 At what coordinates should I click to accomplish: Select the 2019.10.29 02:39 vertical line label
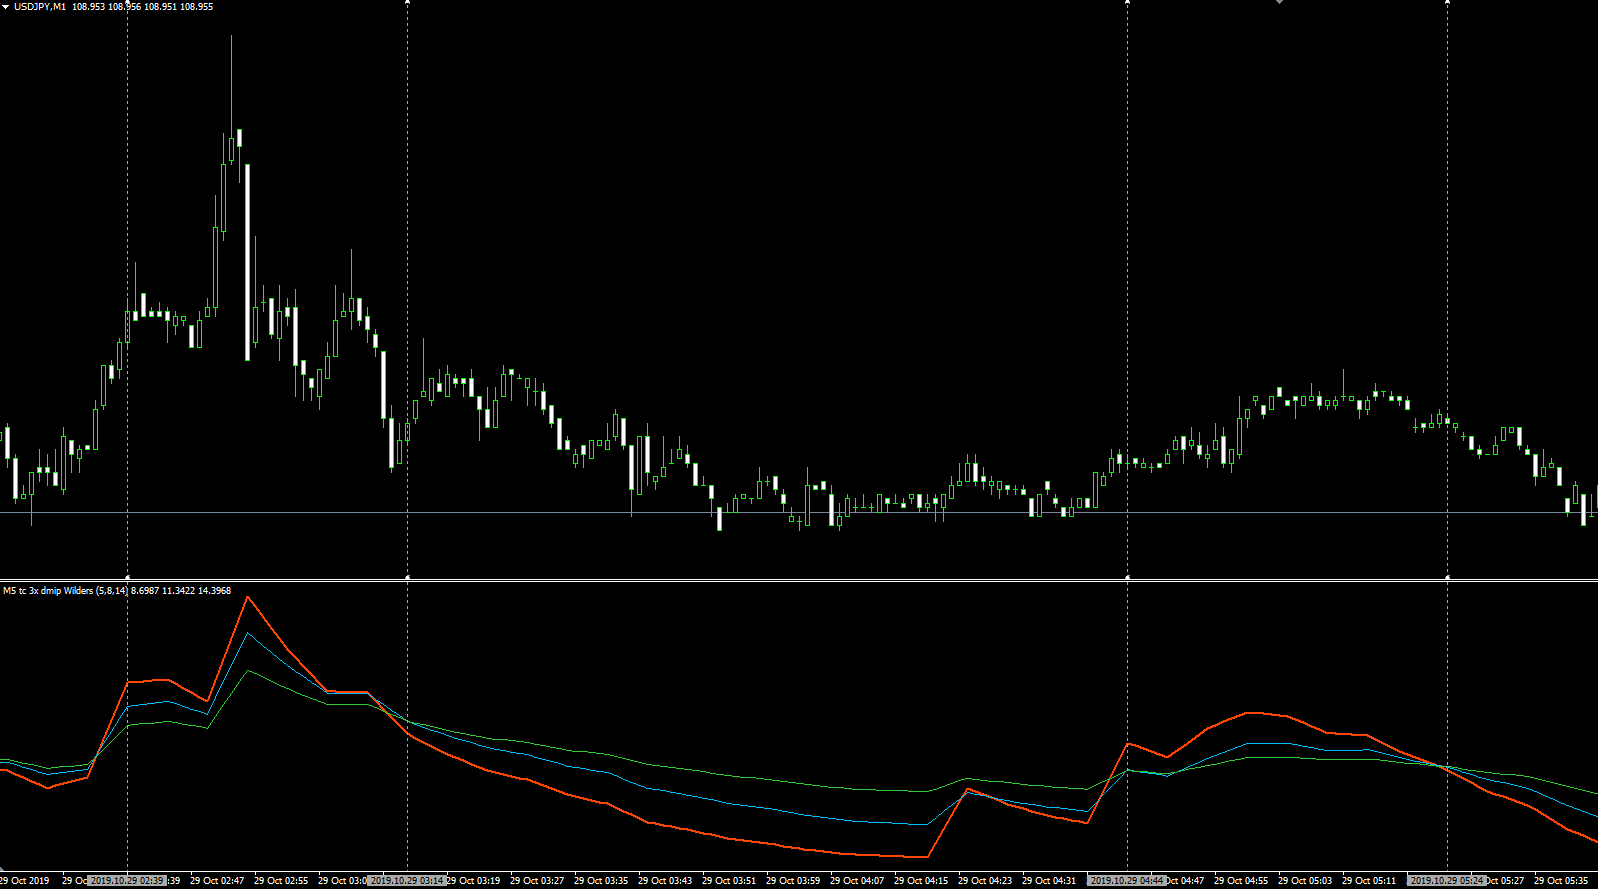point(127,881)
